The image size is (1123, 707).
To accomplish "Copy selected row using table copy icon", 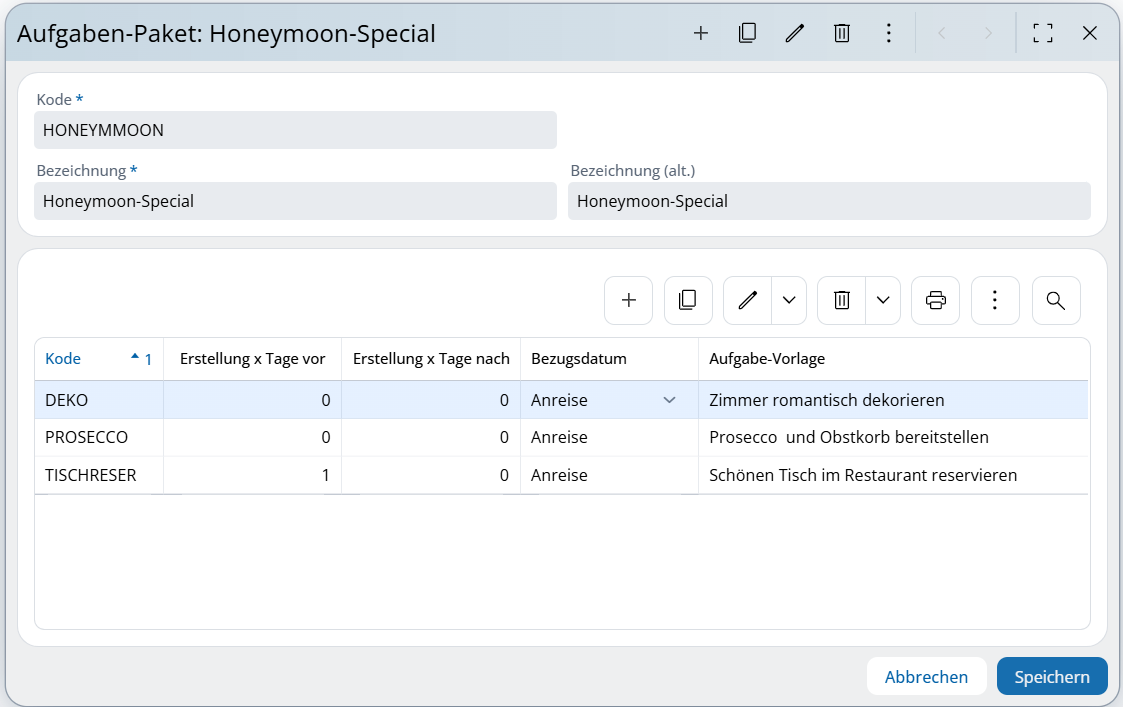I will coord(688,300).
